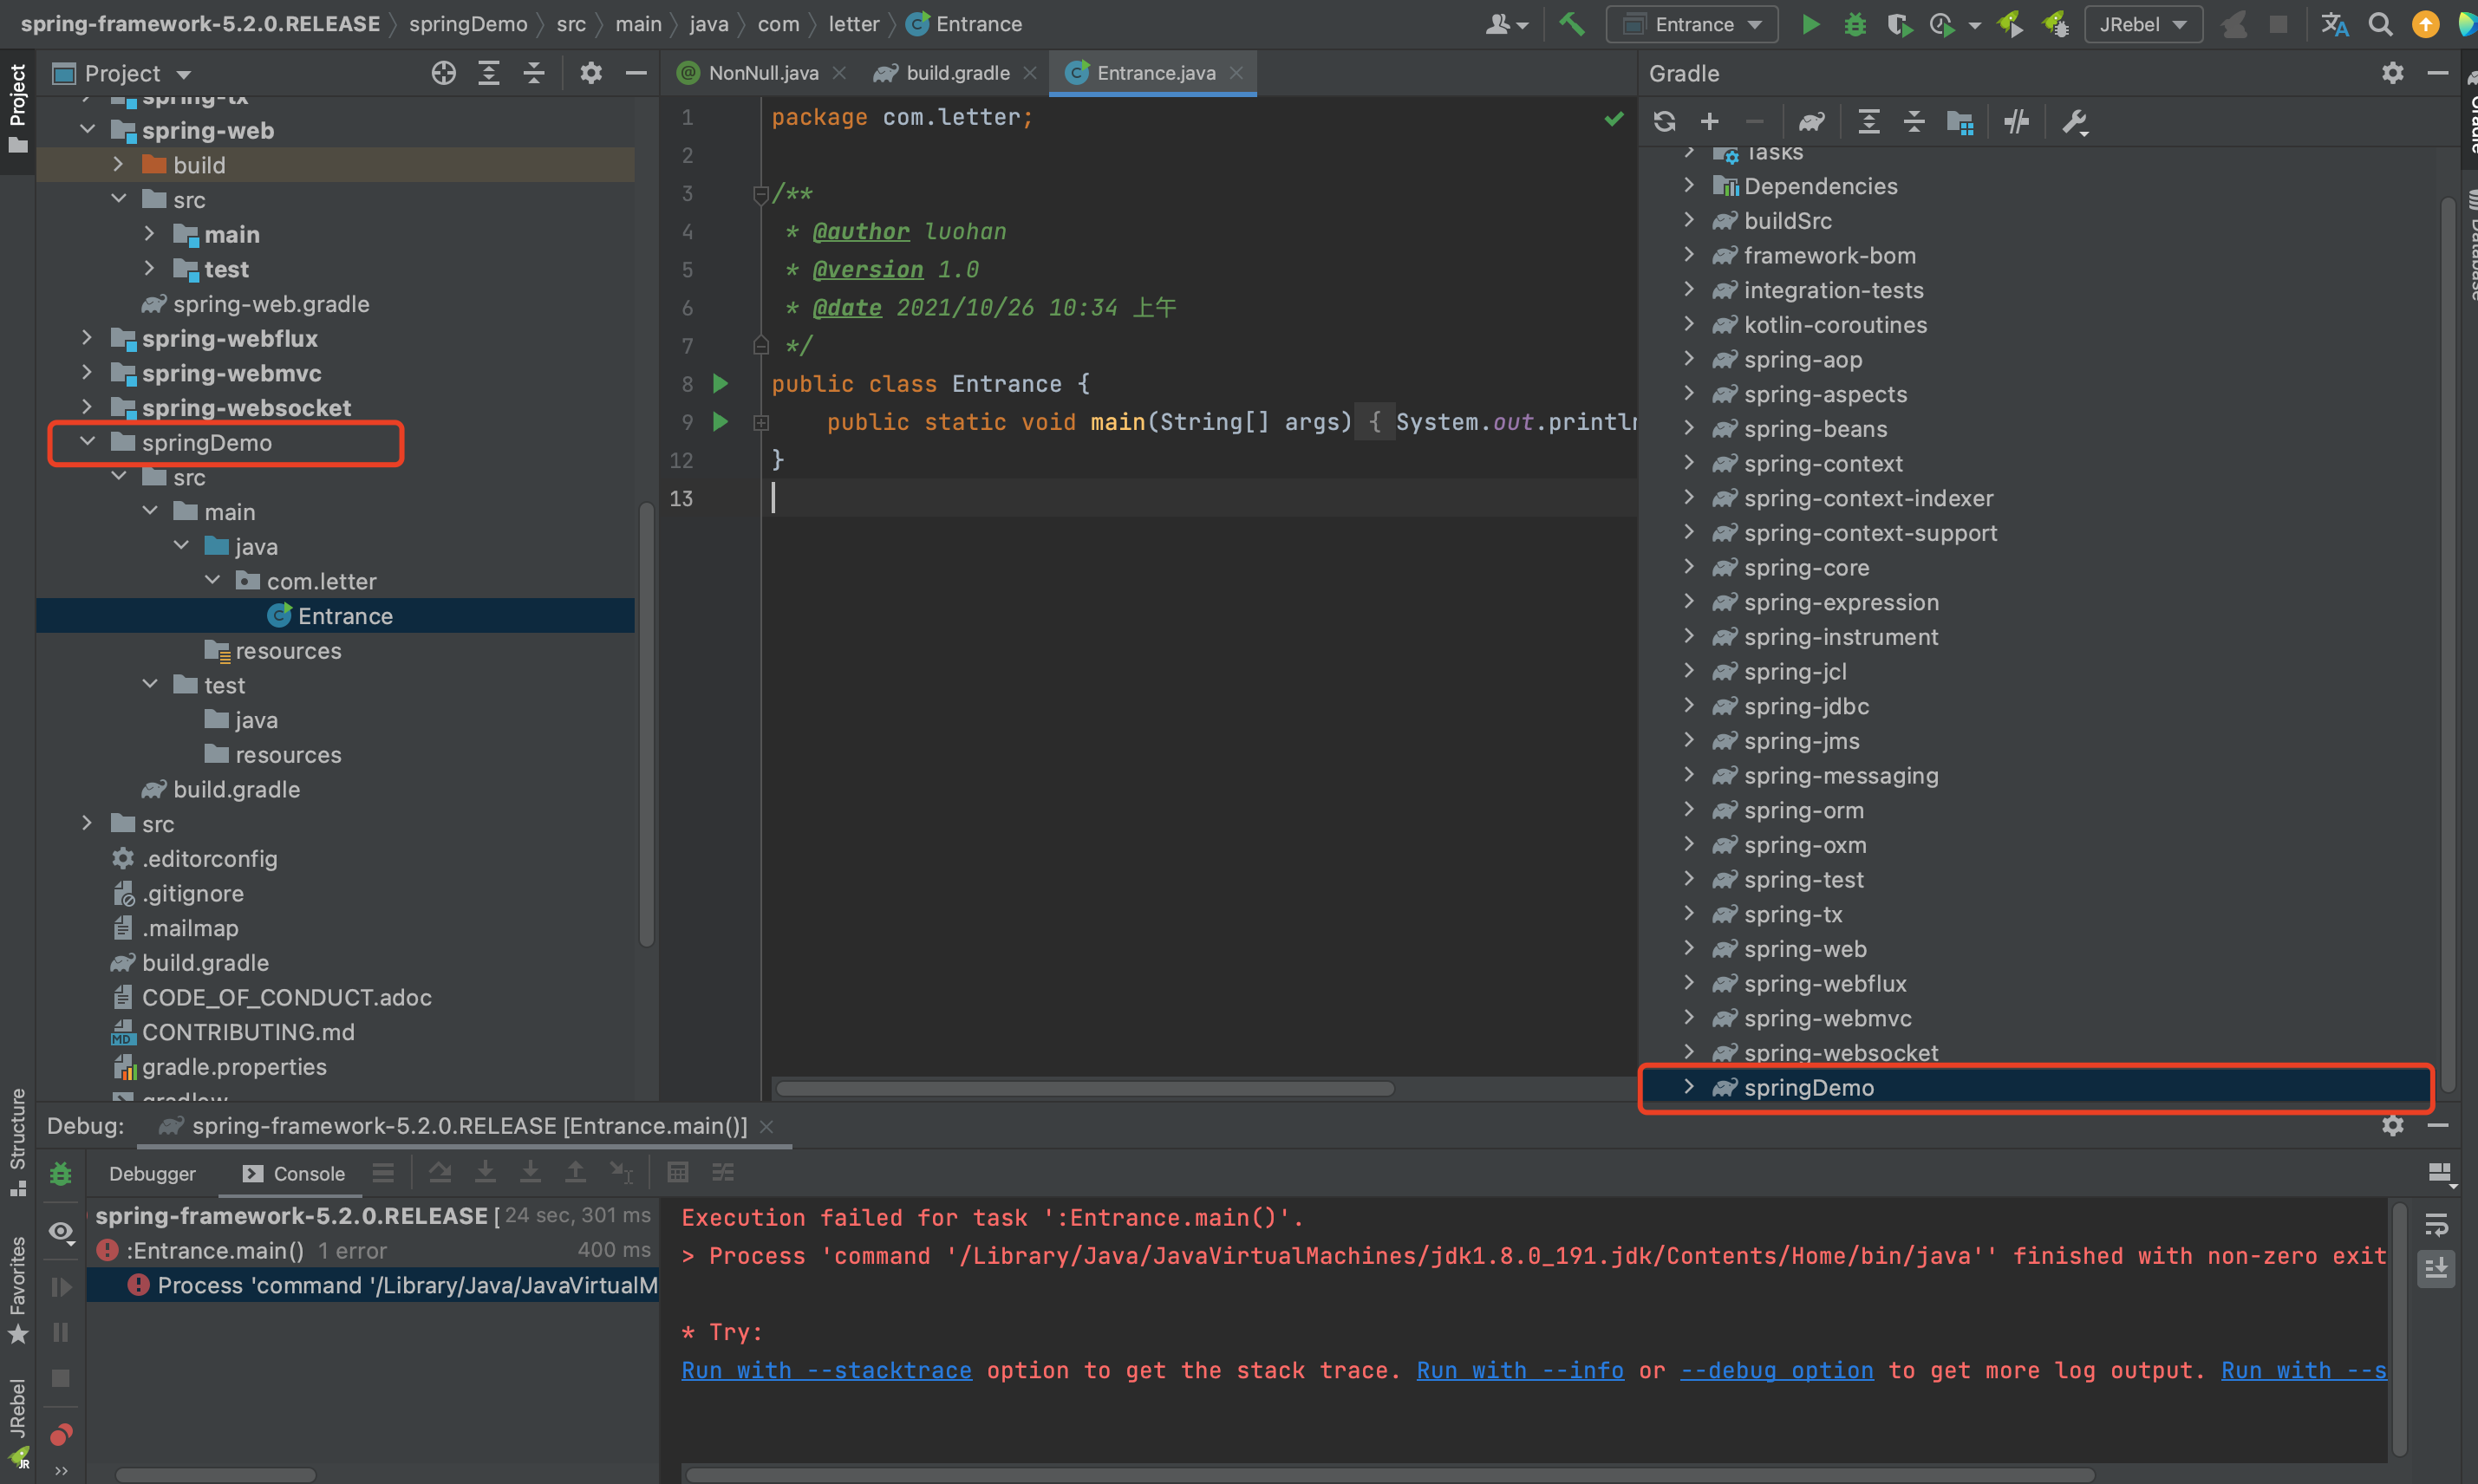2478x1484 pixels.
Task: Toggle soft-wrap in console output
Action: (x=2437, y=1224)
